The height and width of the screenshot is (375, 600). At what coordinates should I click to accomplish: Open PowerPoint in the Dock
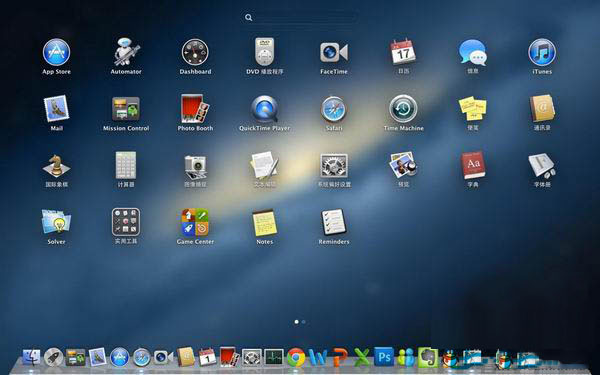tap(340, 357)
